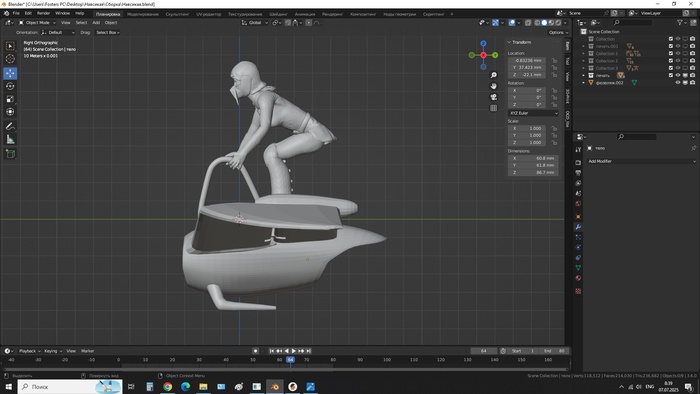Open the Options dropdown in the viewport header
The width and height of the screenshot is (700, 394).
(558, 32)
